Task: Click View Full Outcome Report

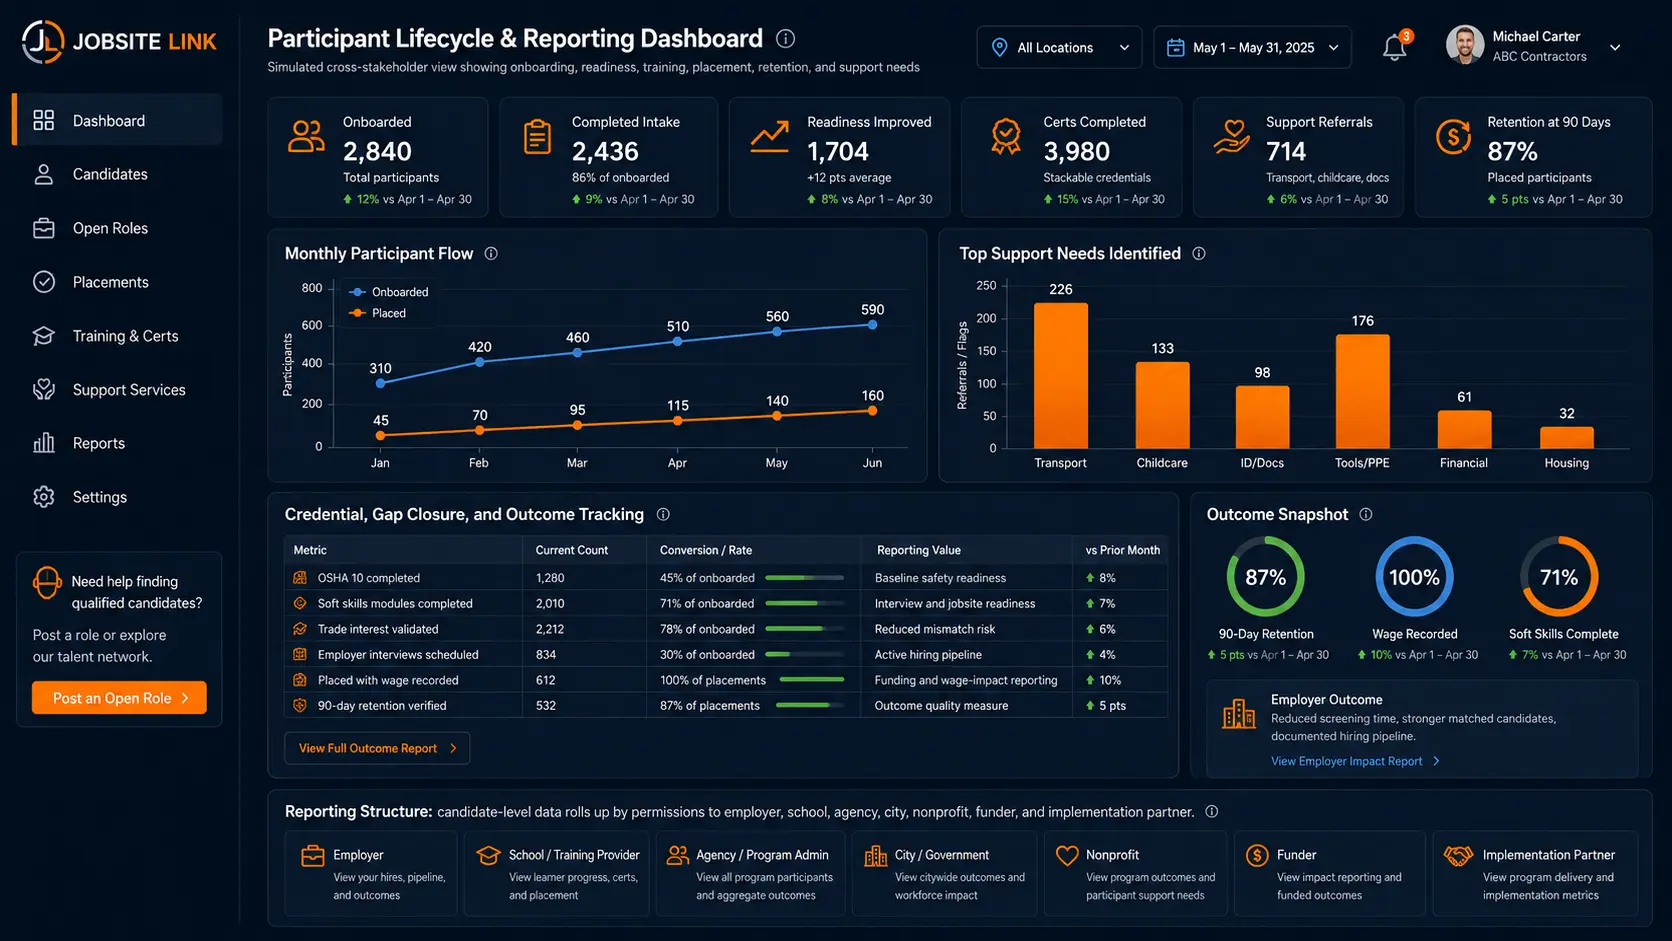Action: [x=377, y=748]
